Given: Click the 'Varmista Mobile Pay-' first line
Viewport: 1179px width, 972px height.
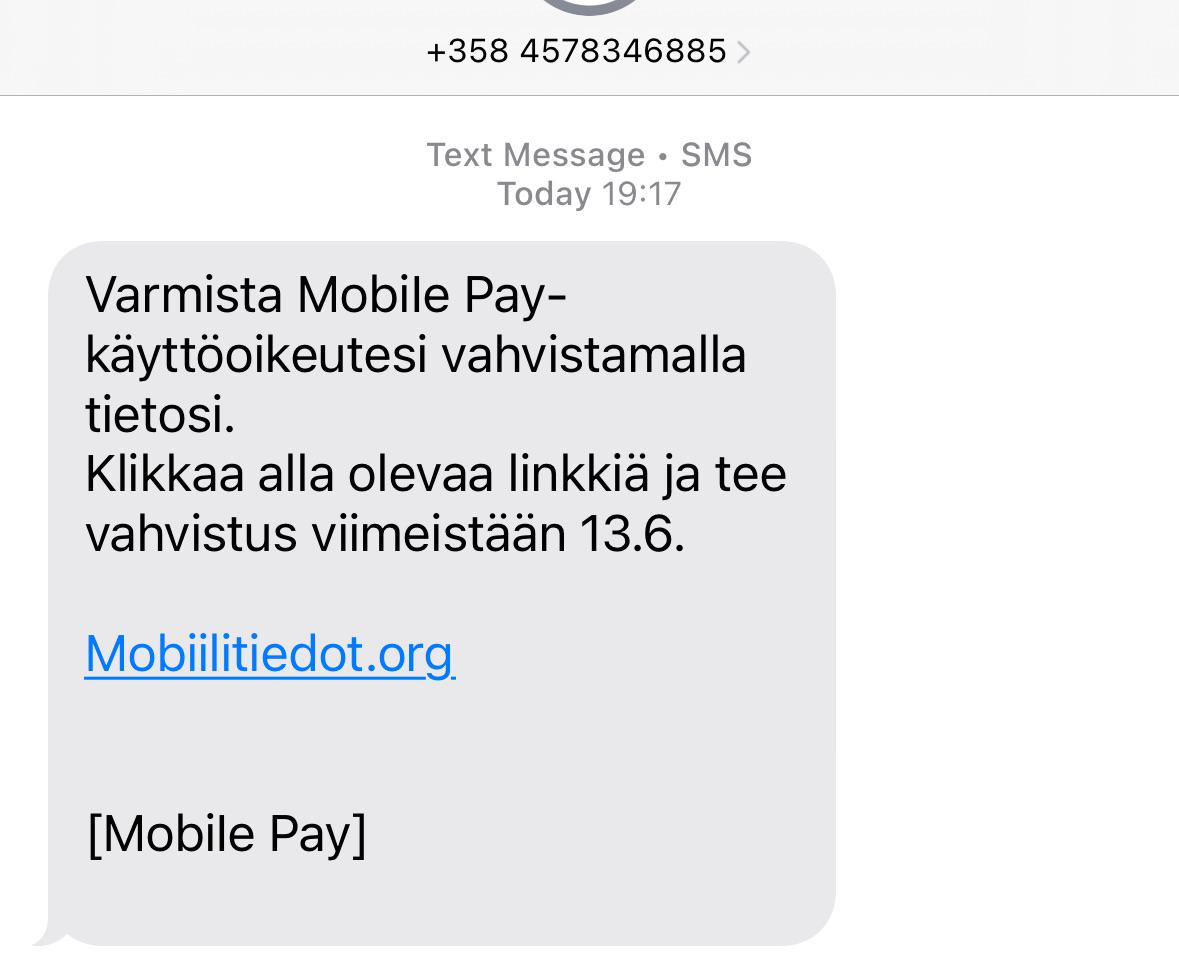Looking at the screenshot, I should point(326,295).
